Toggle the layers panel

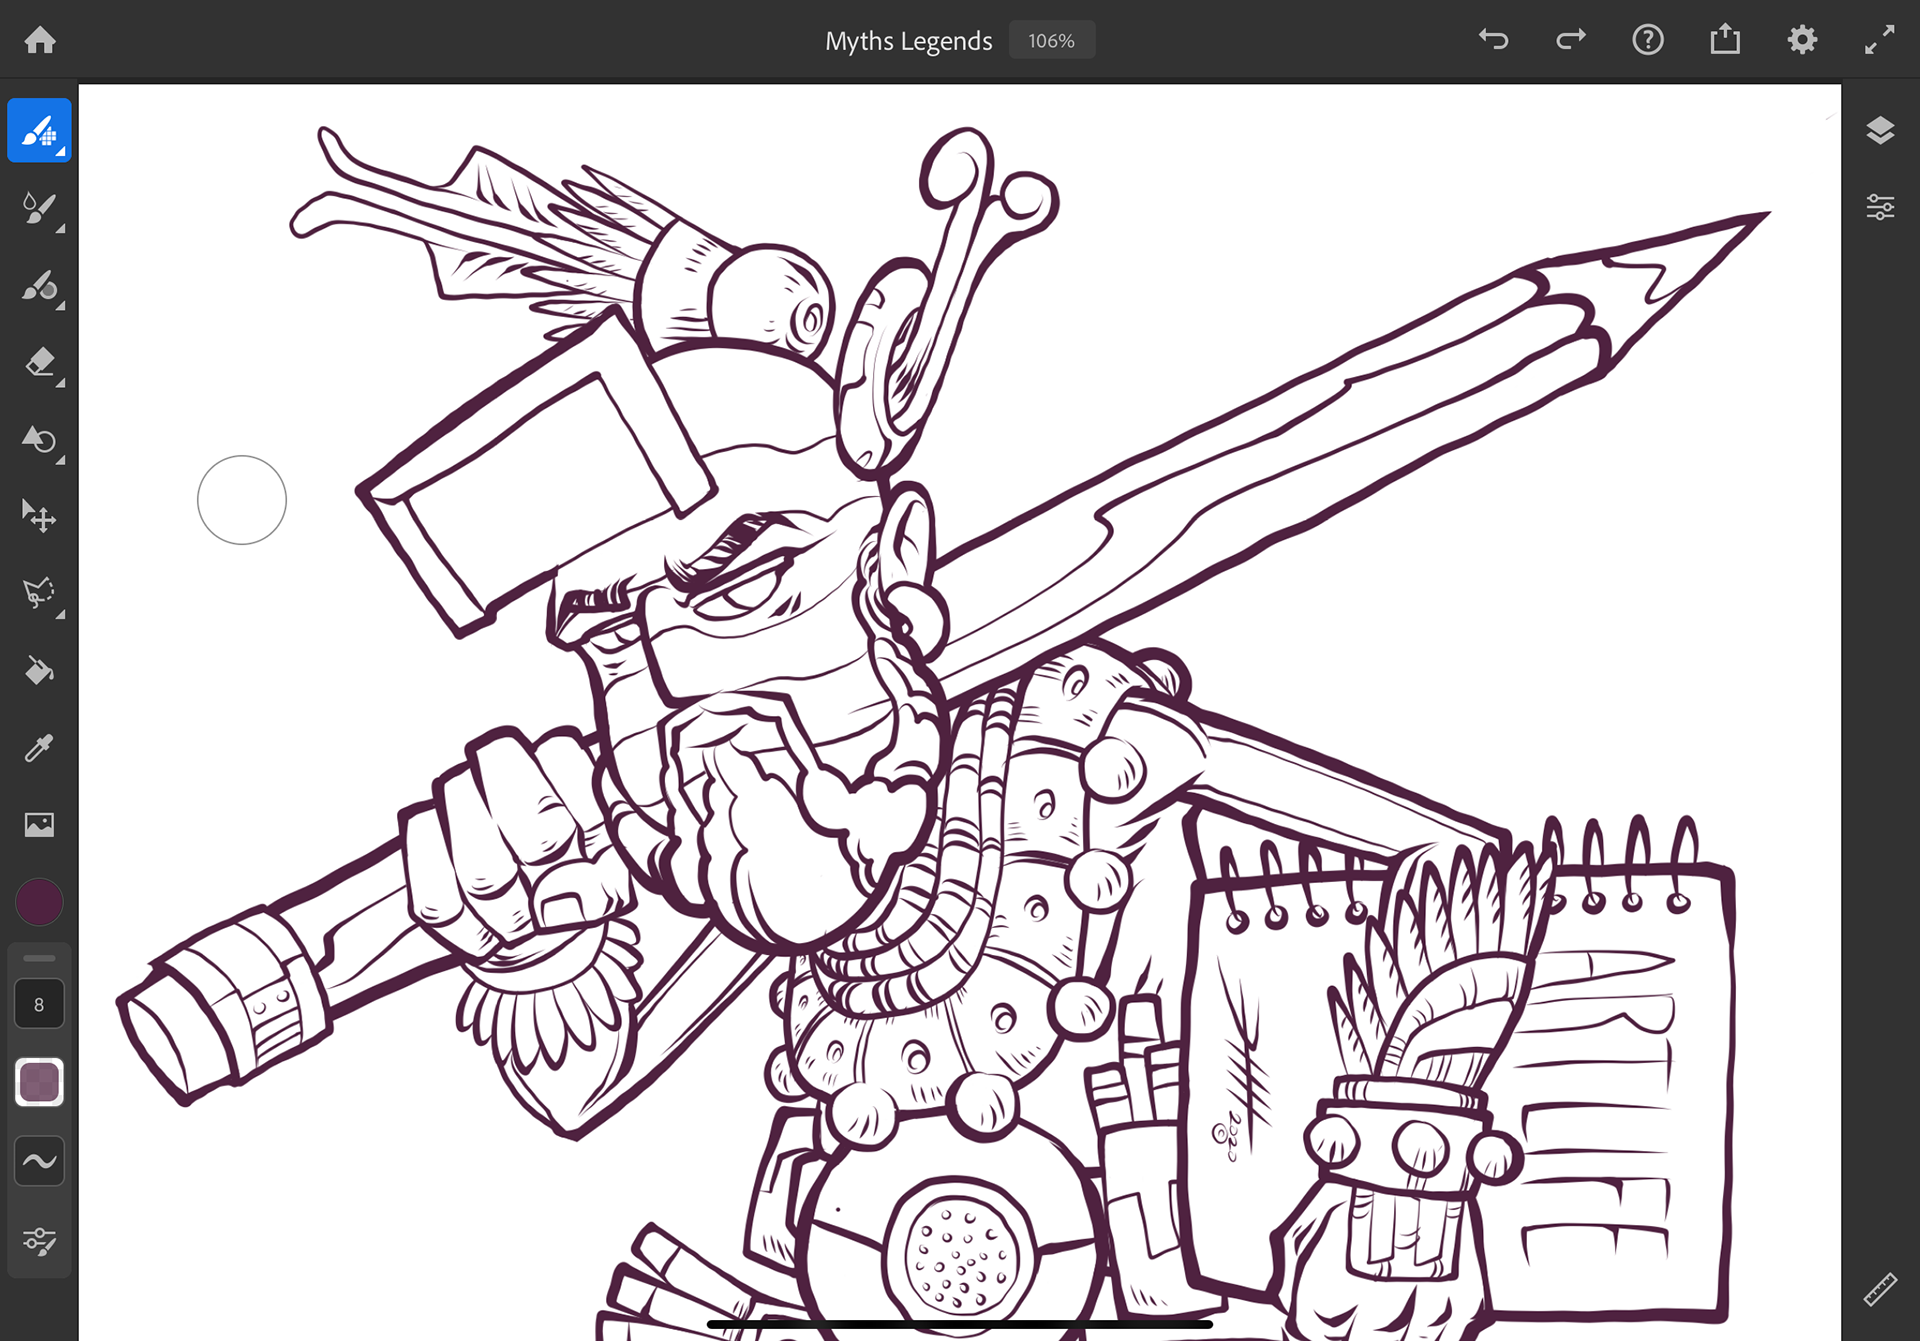[x=1880, y=131]
